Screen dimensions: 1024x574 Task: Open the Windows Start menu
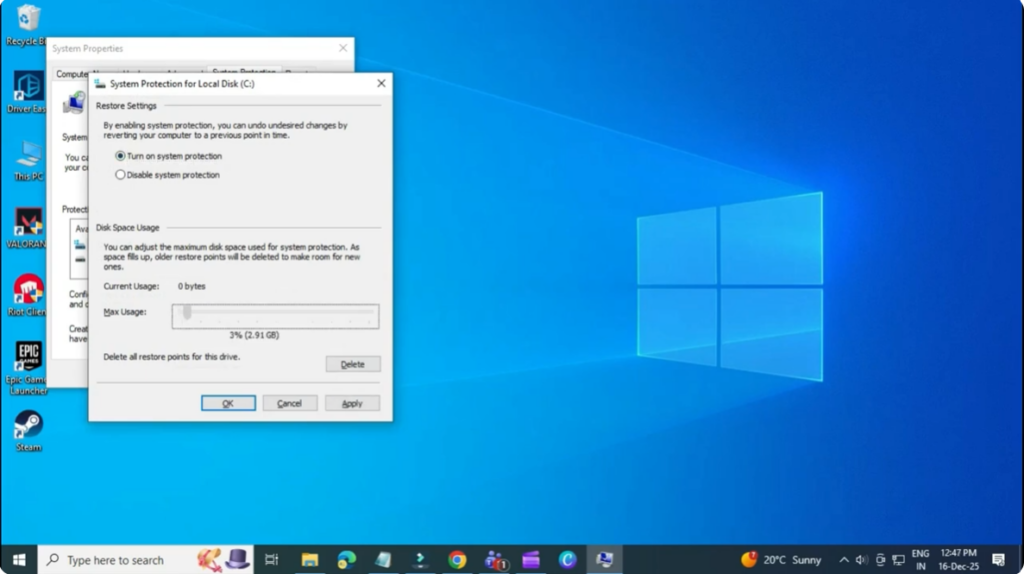point(19,560)
